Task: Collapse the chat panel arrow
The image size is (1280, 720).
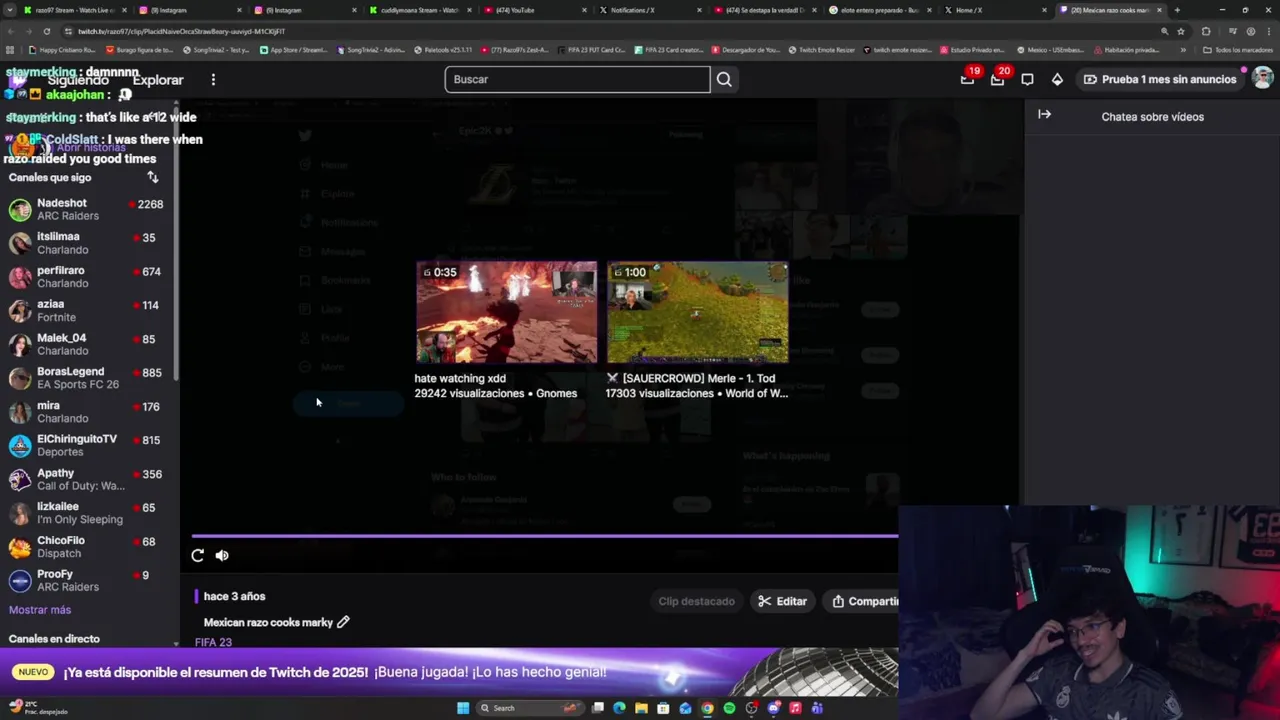Action: 1044,115
